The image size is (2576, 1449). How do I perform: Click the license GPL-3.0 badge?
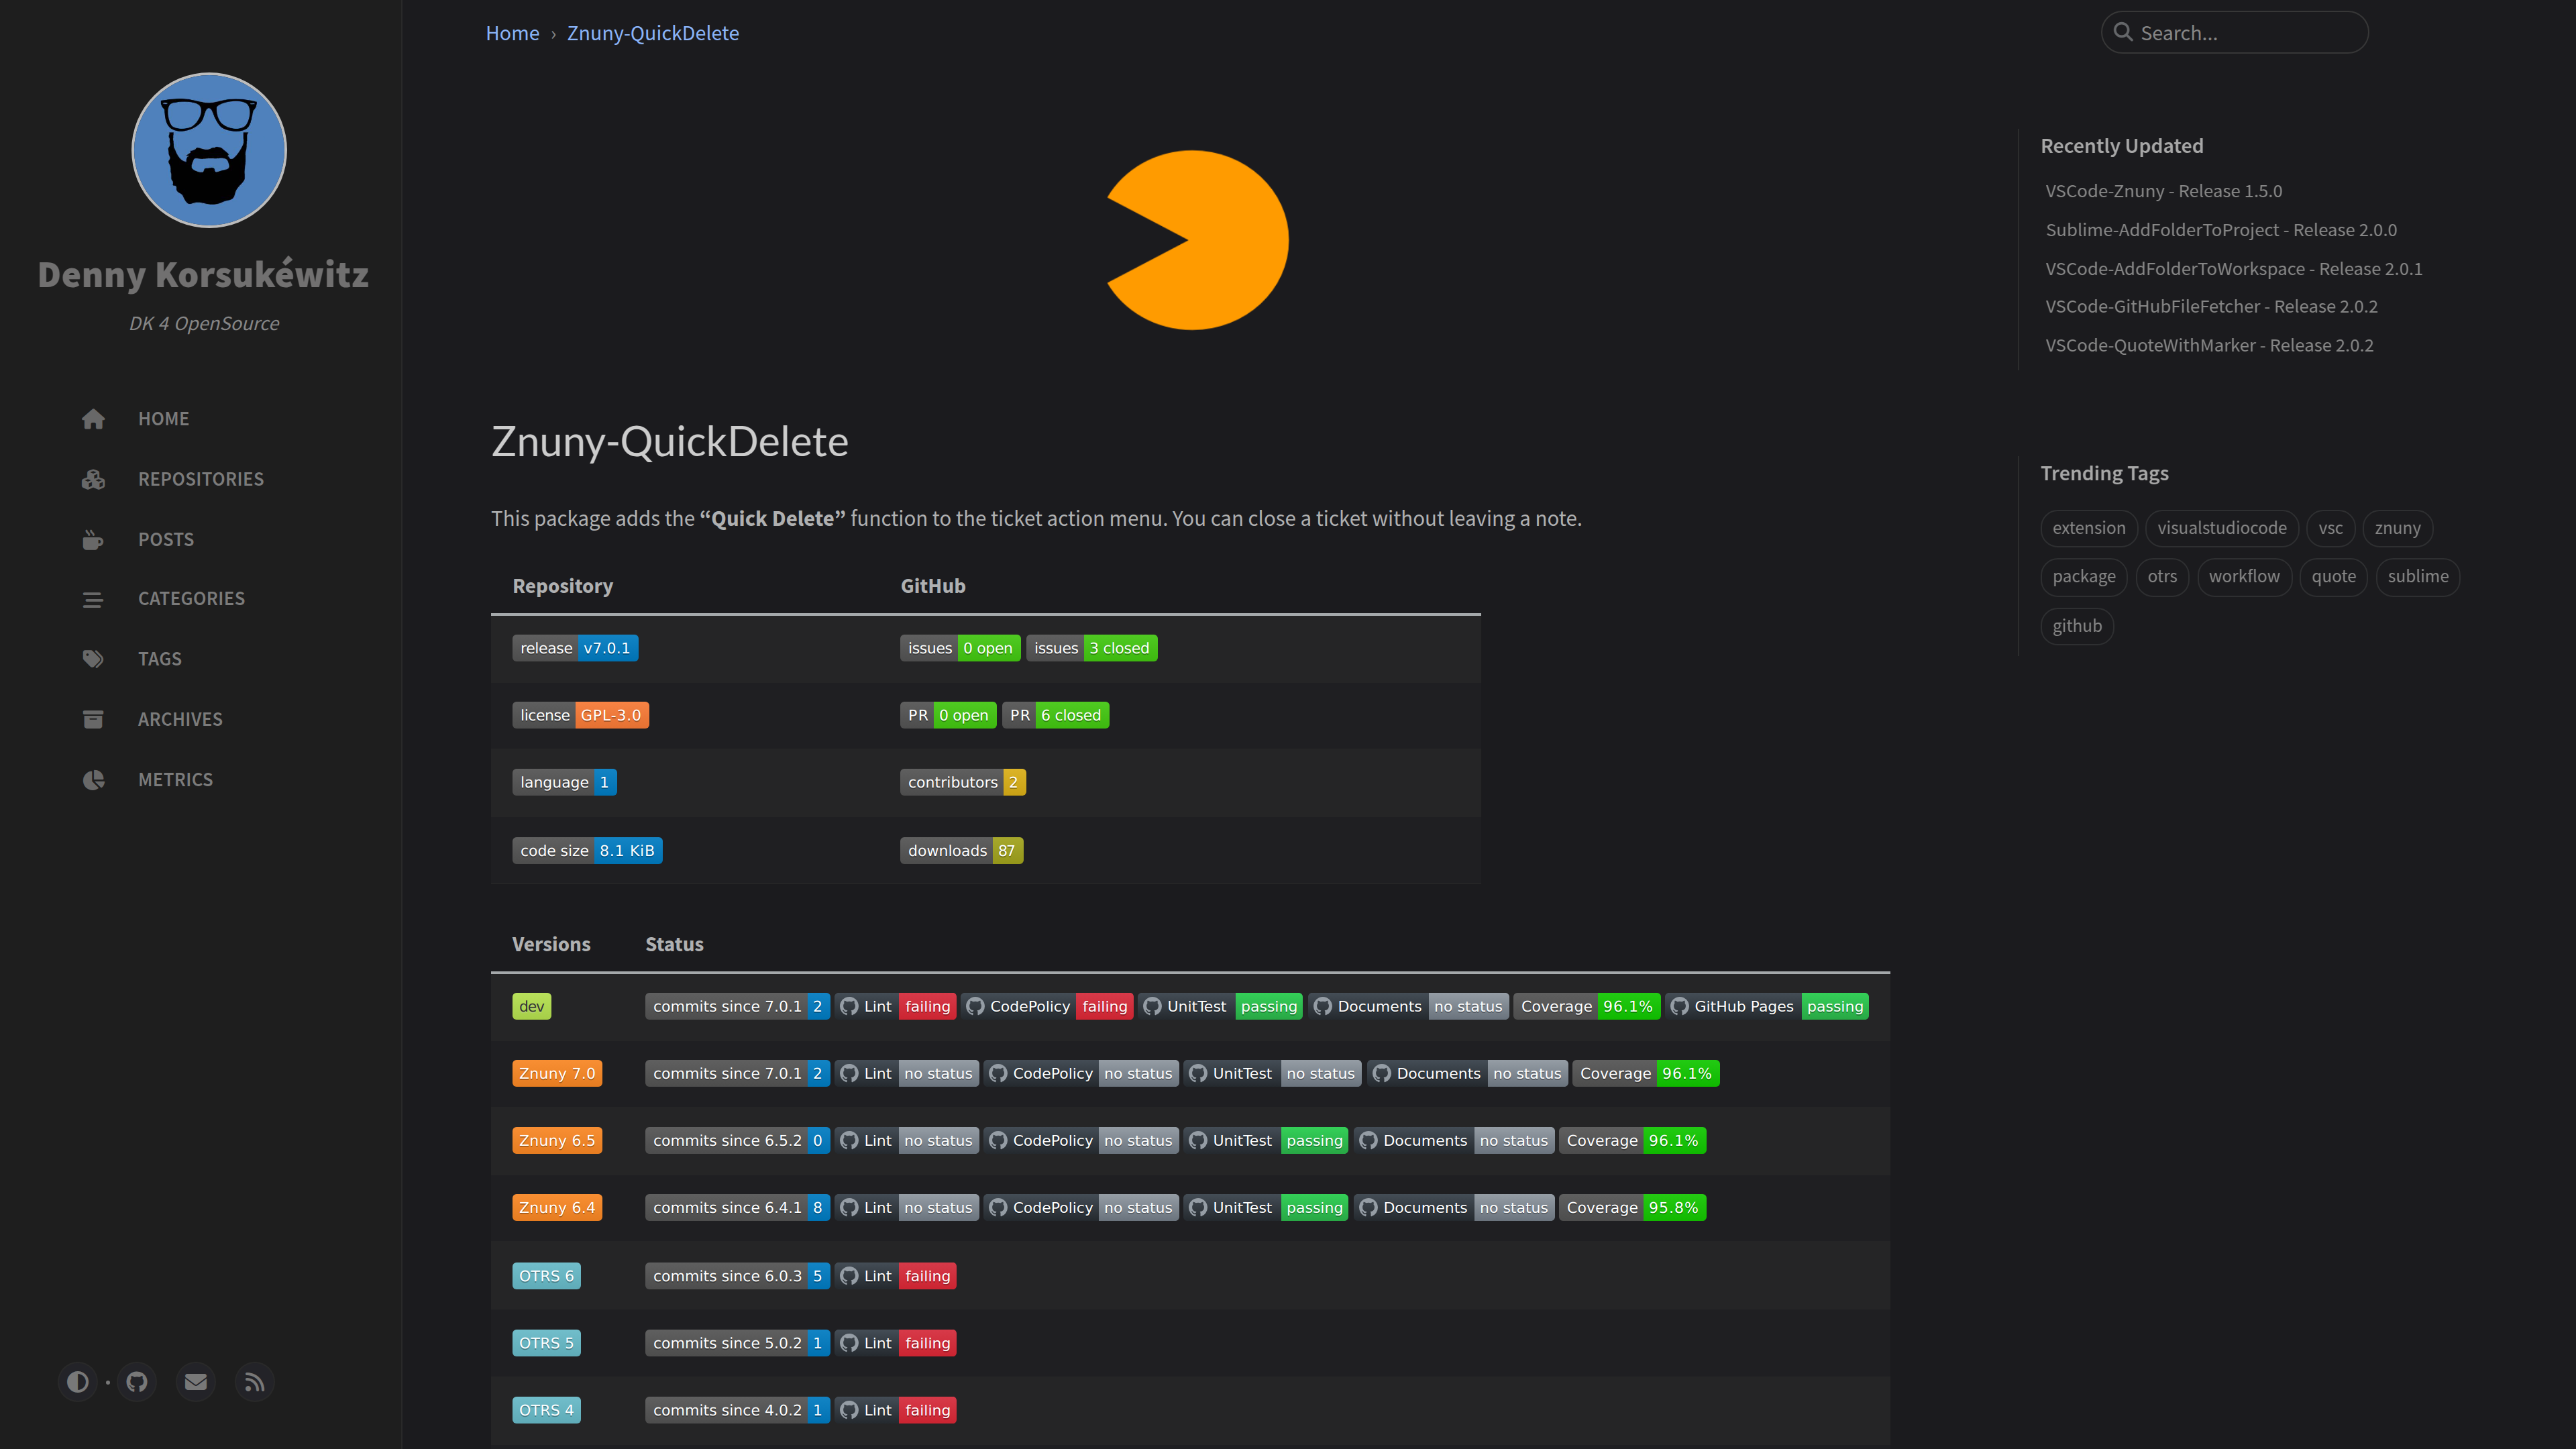pyautogui.click(x=581, y=715)
